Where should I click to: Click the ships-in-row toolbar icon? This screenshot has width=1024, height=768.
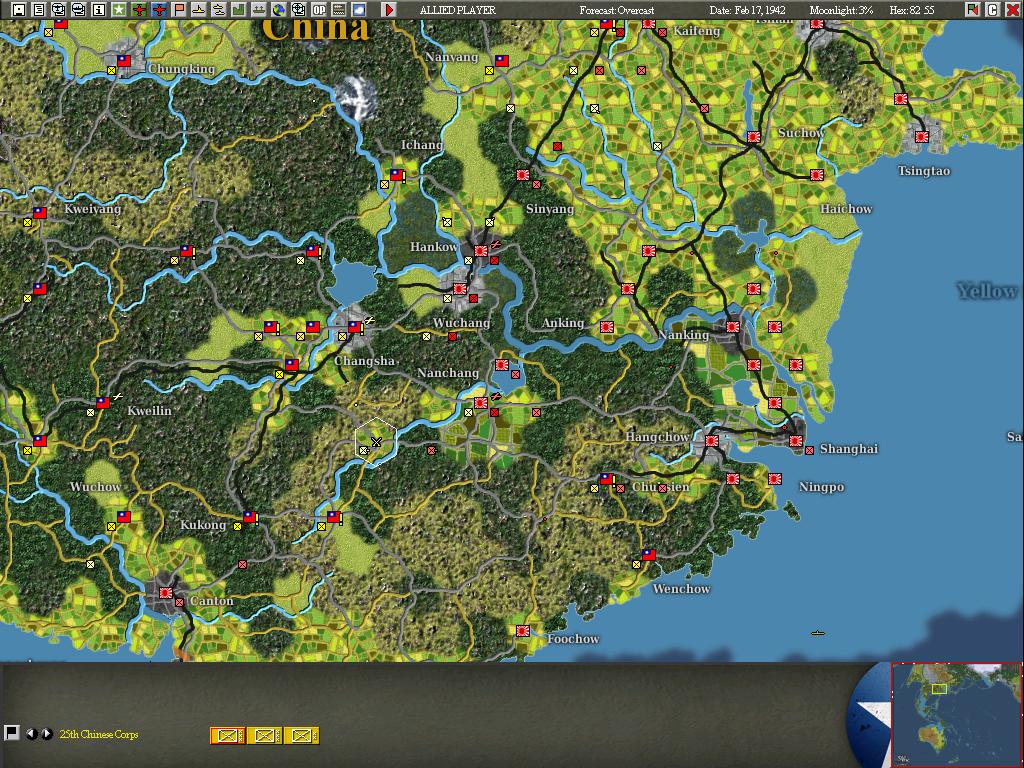pos(259,9)
